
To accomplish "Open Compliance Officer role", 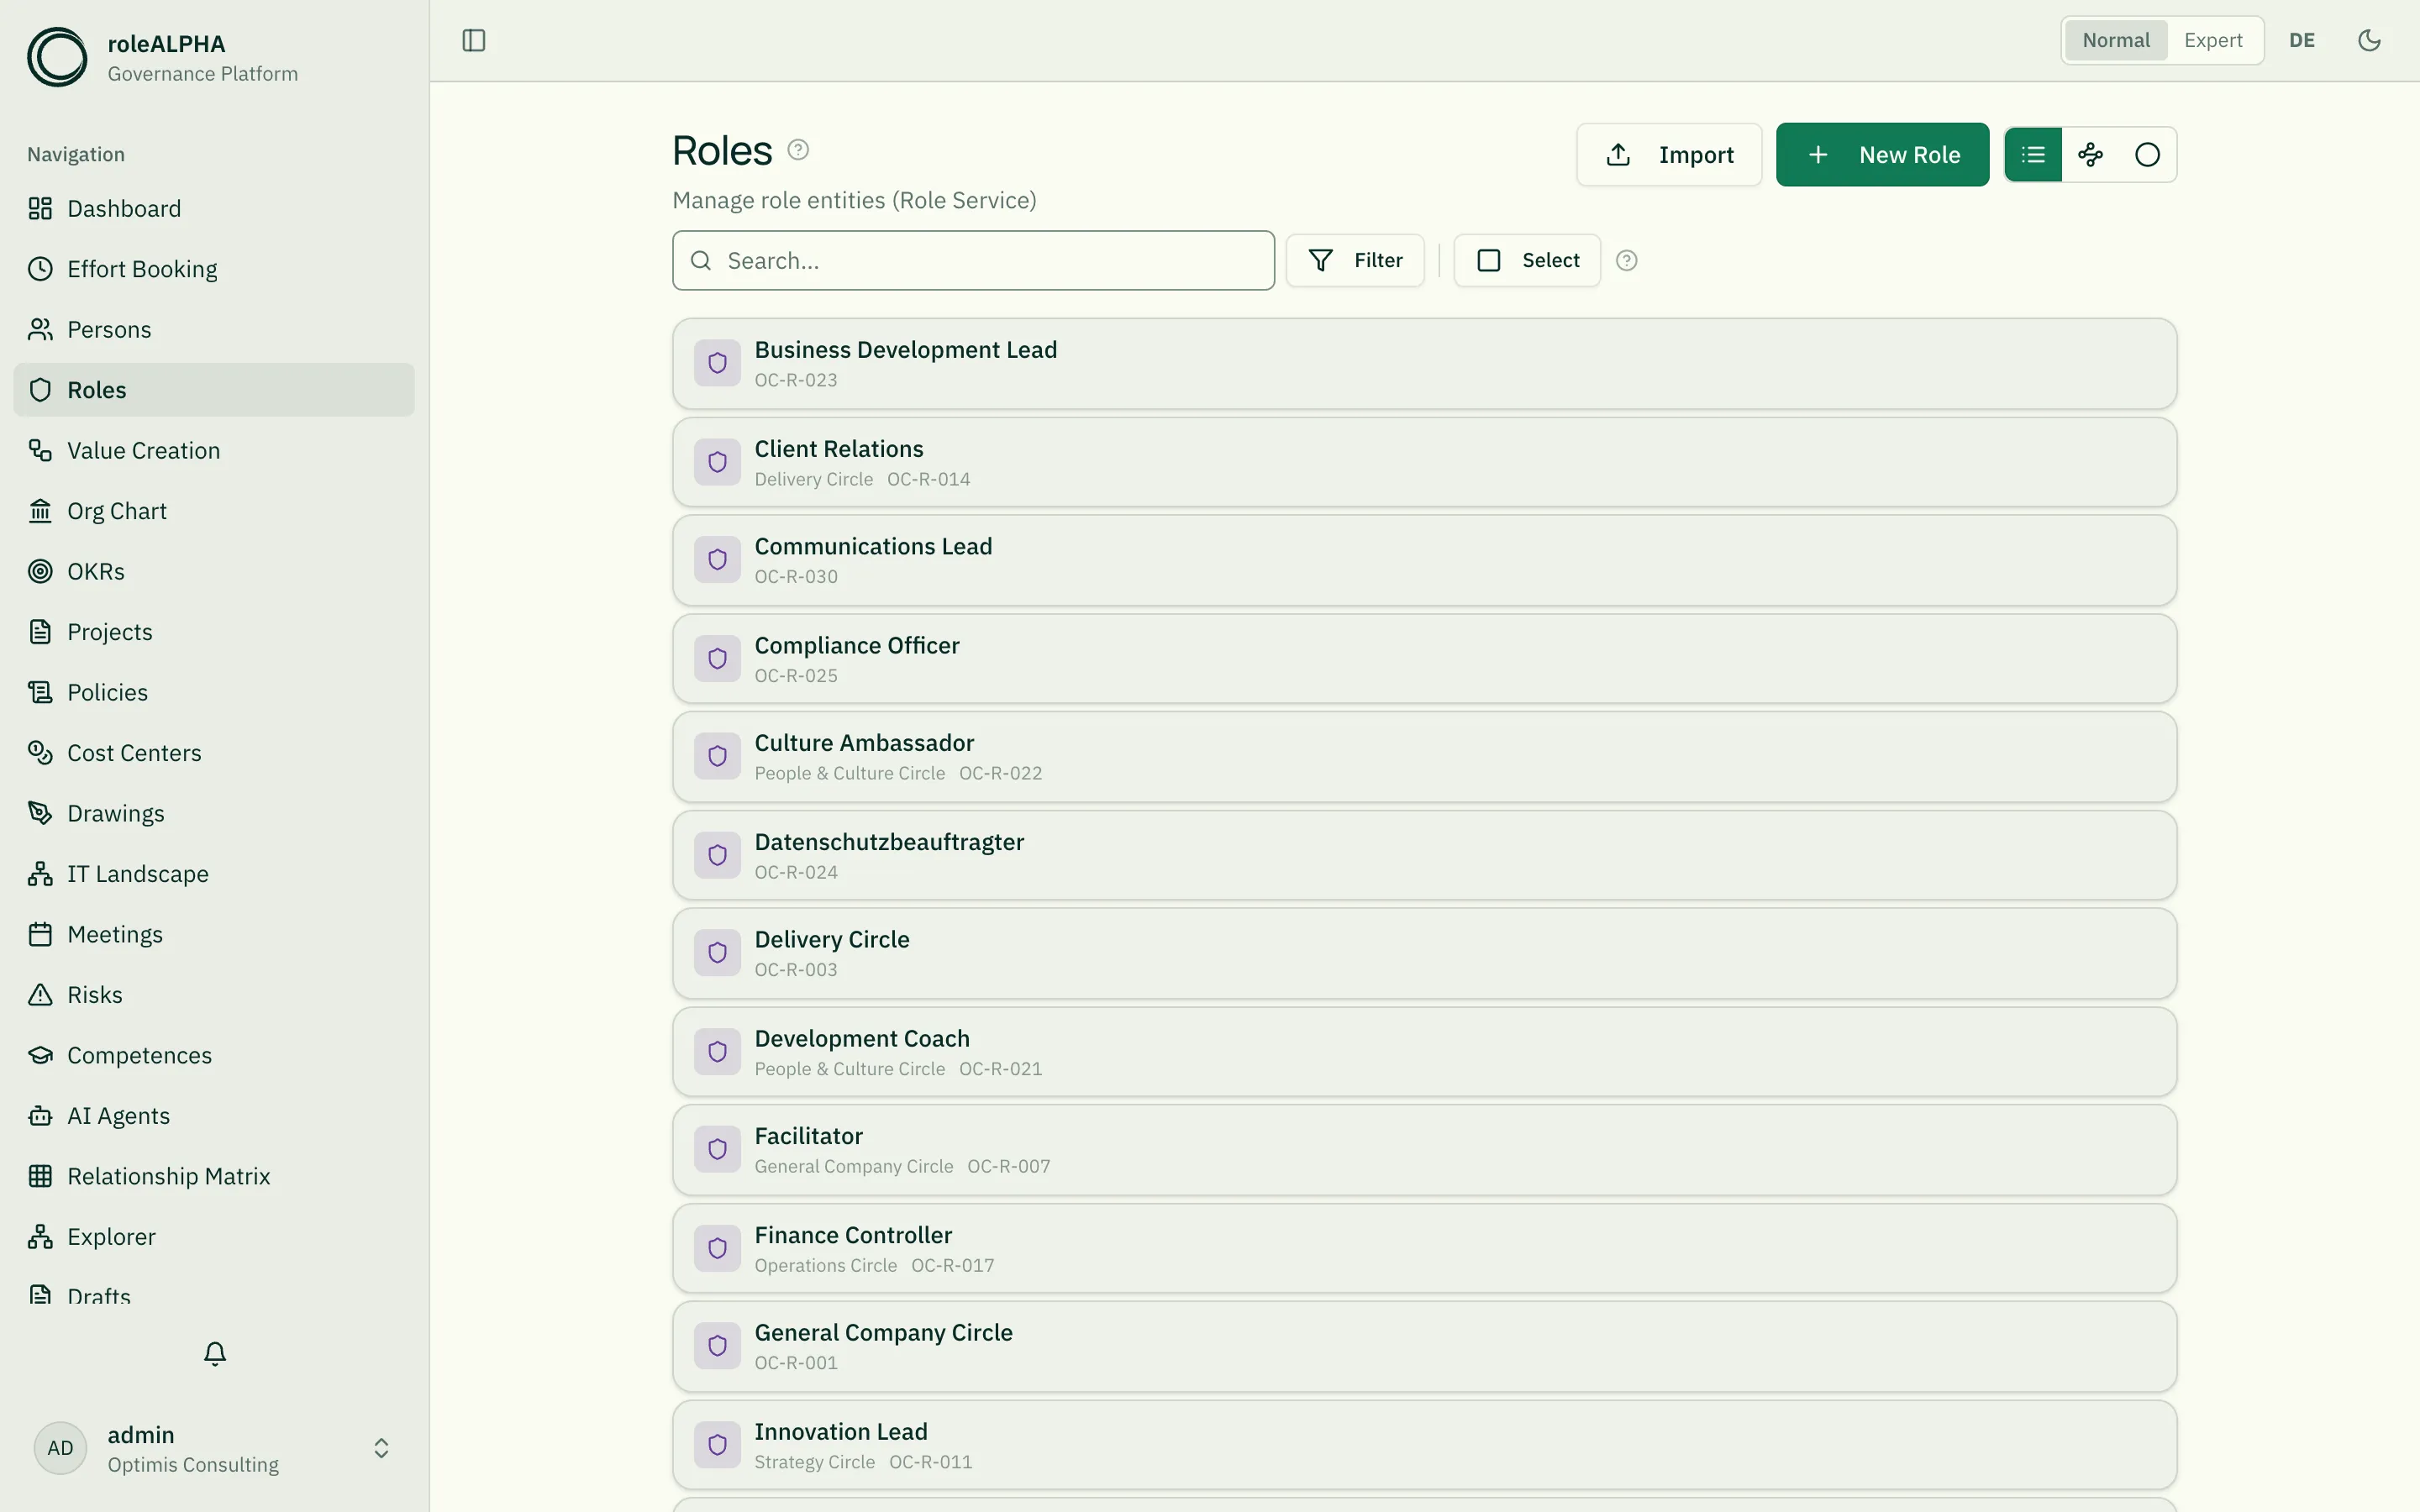I will click(1424, 659).
